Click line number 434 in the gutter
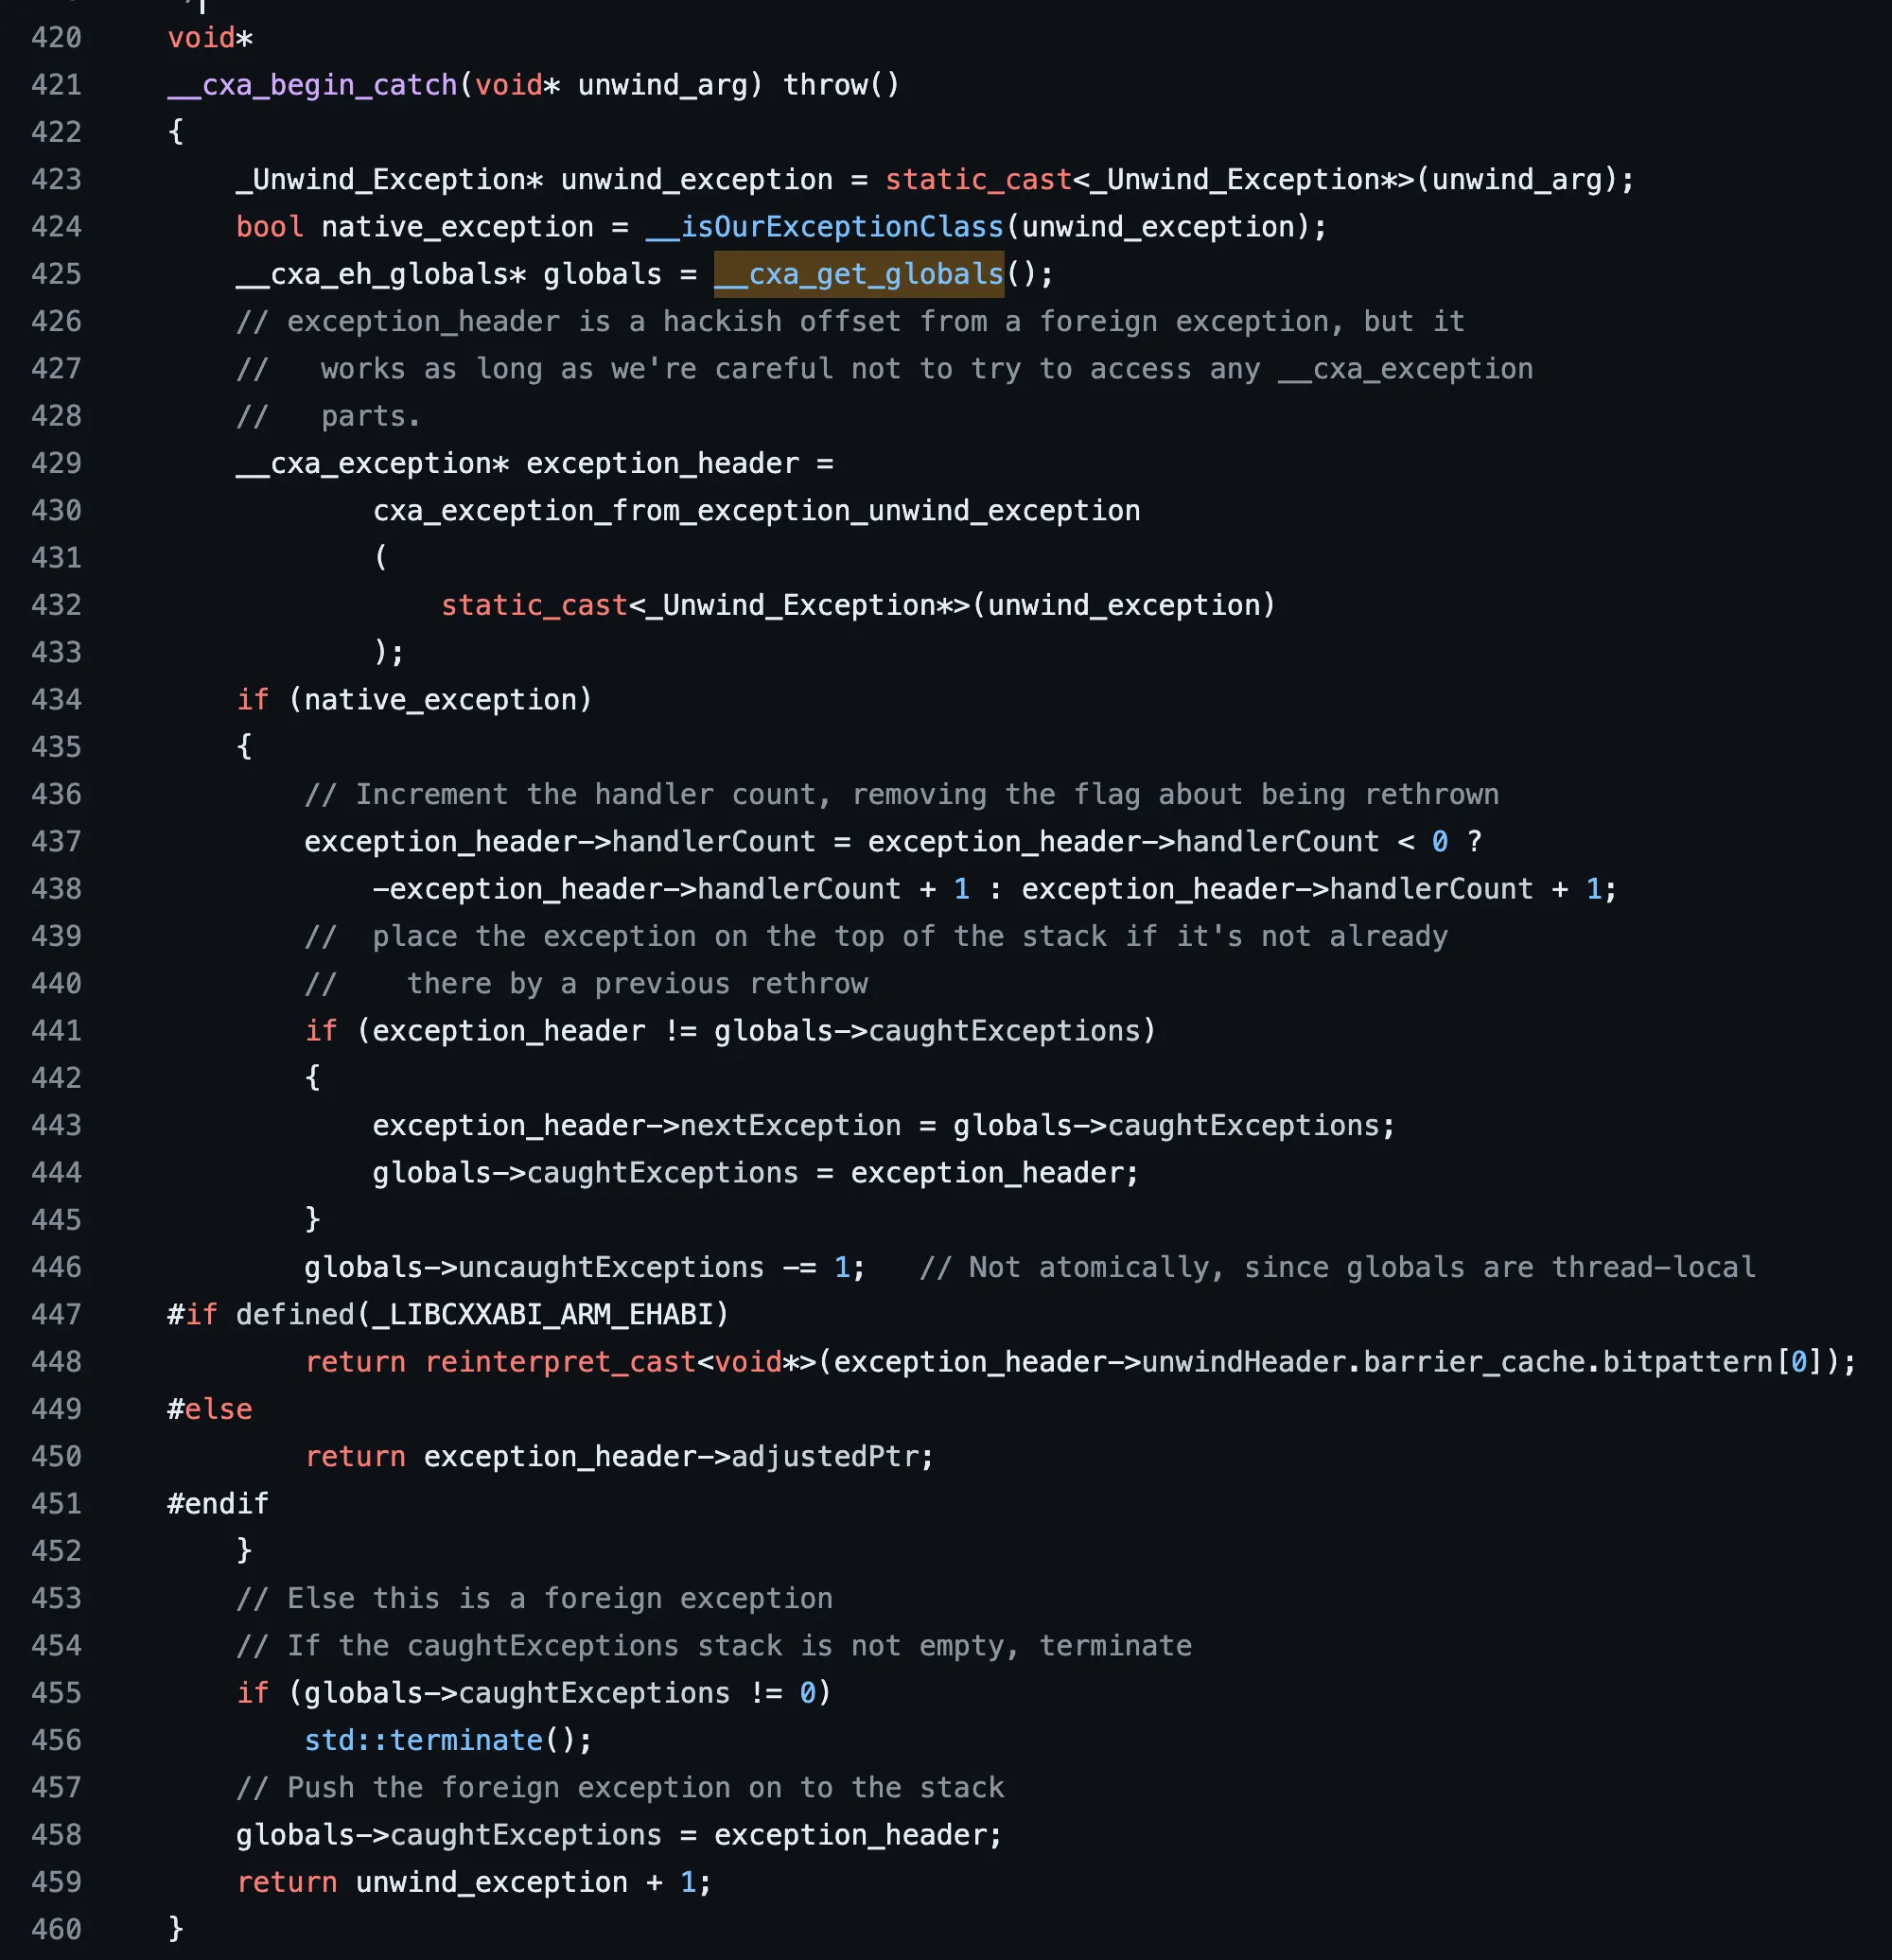 coord(56,699)
